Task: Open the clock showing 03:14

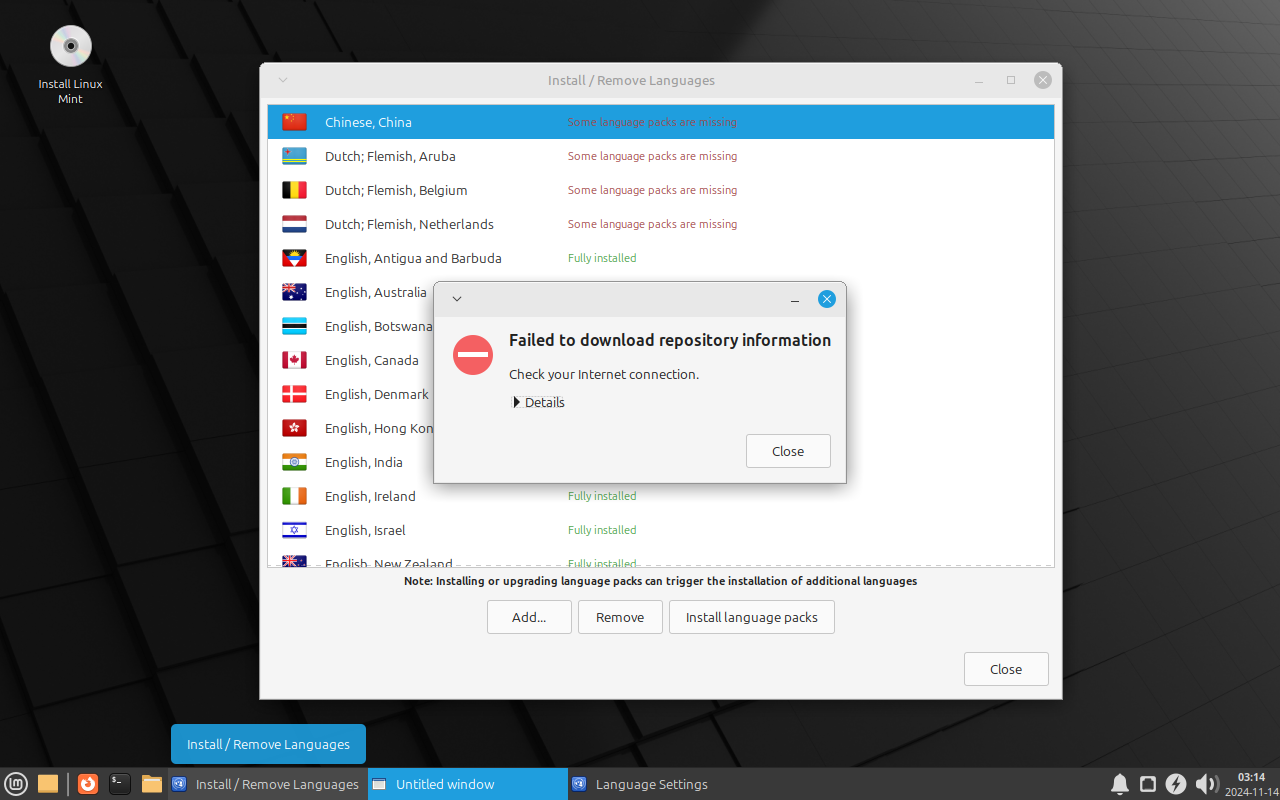Action: tap(1251, 784)
